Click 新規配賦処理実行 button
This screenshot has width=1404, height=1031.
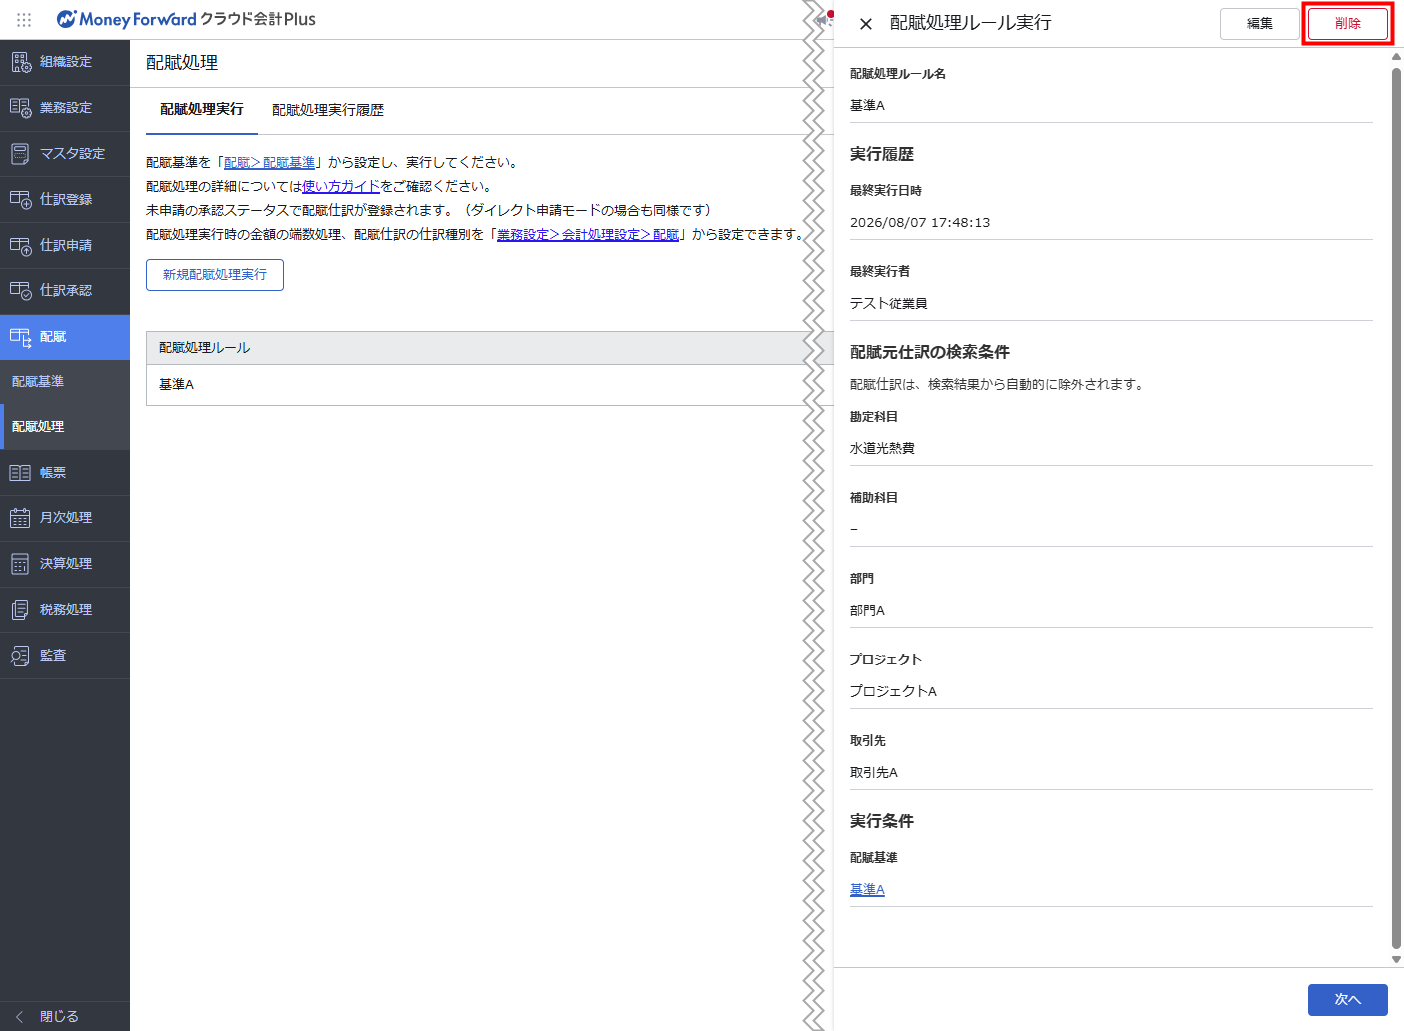[x=215, y=275]
